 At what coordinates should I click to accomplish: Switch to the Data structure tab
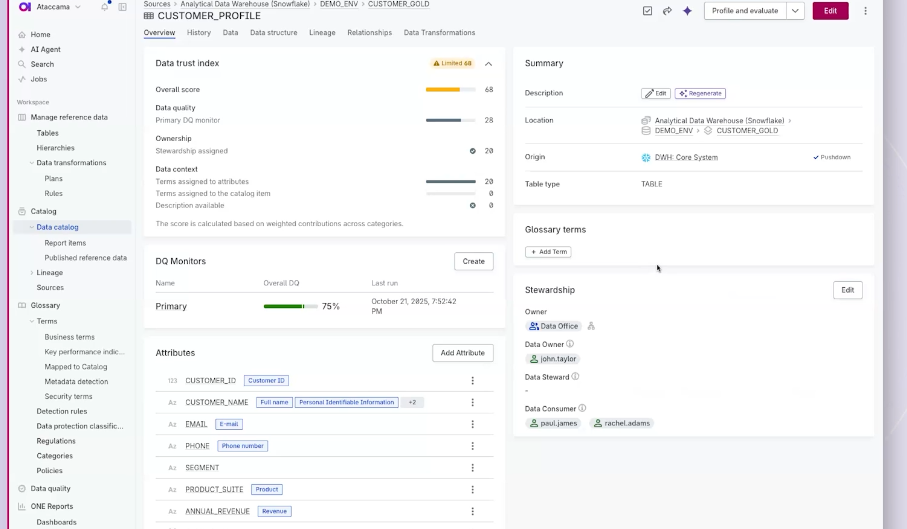(273, 33)
